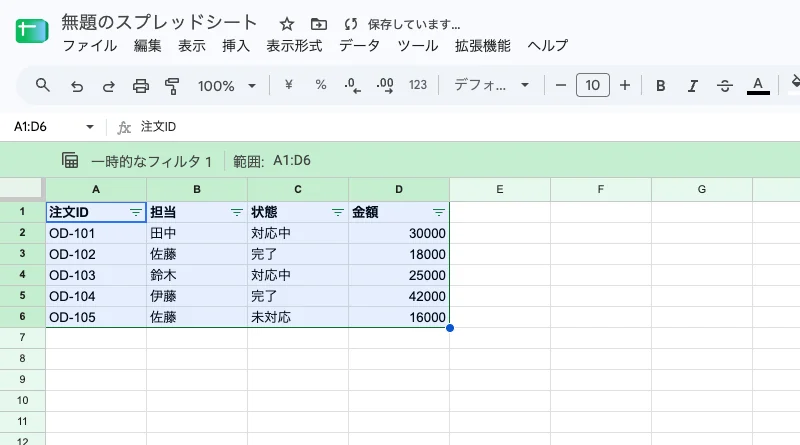Open filter dropdown for 注文ID column
The image size is (800, 445).
coord(136,212)
